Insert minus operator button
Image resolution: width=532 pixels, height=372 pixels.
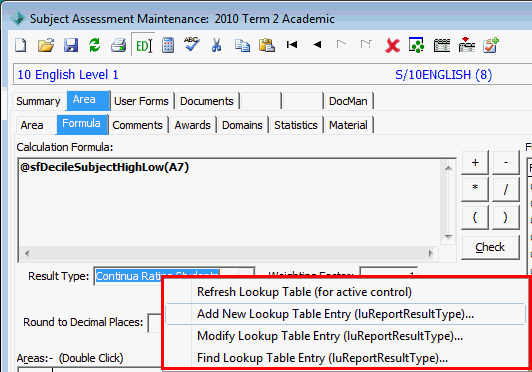point(506,162)
